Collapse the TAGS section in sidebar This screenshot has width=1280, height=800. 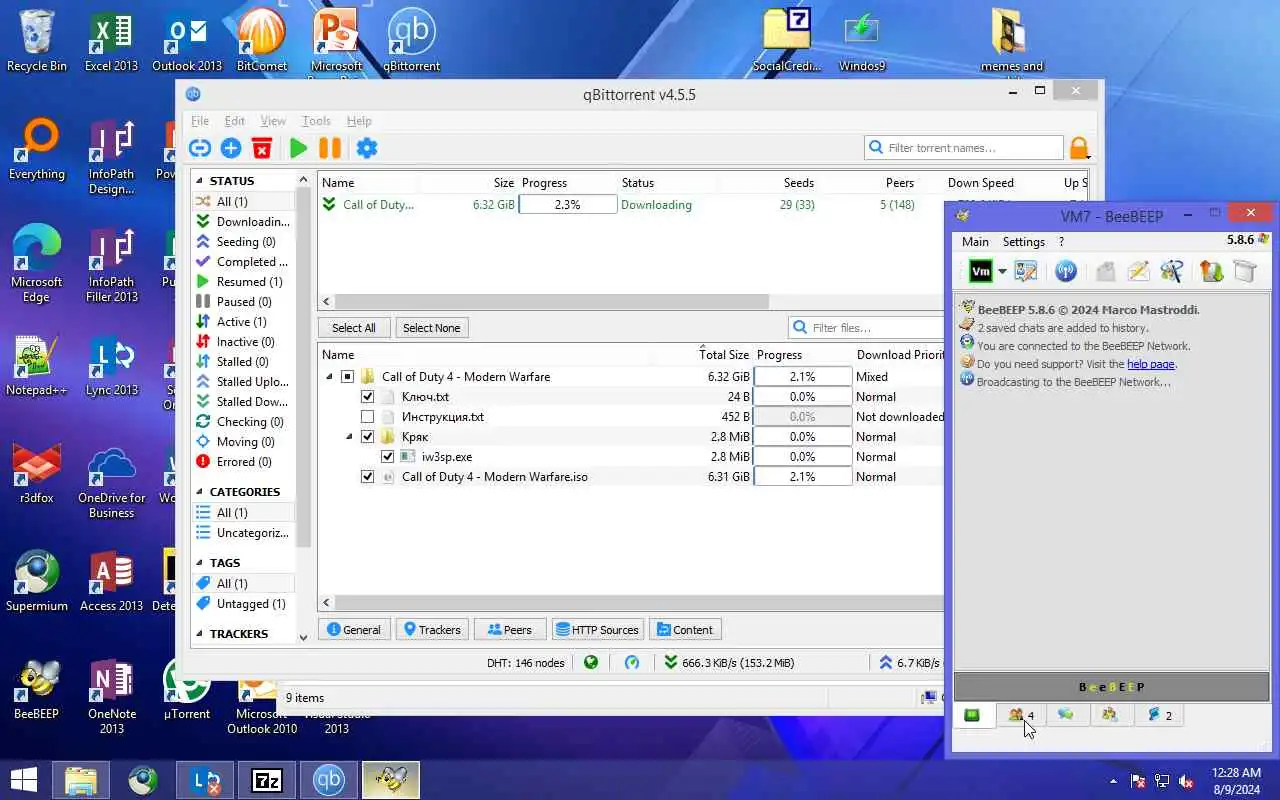(200, 563)
